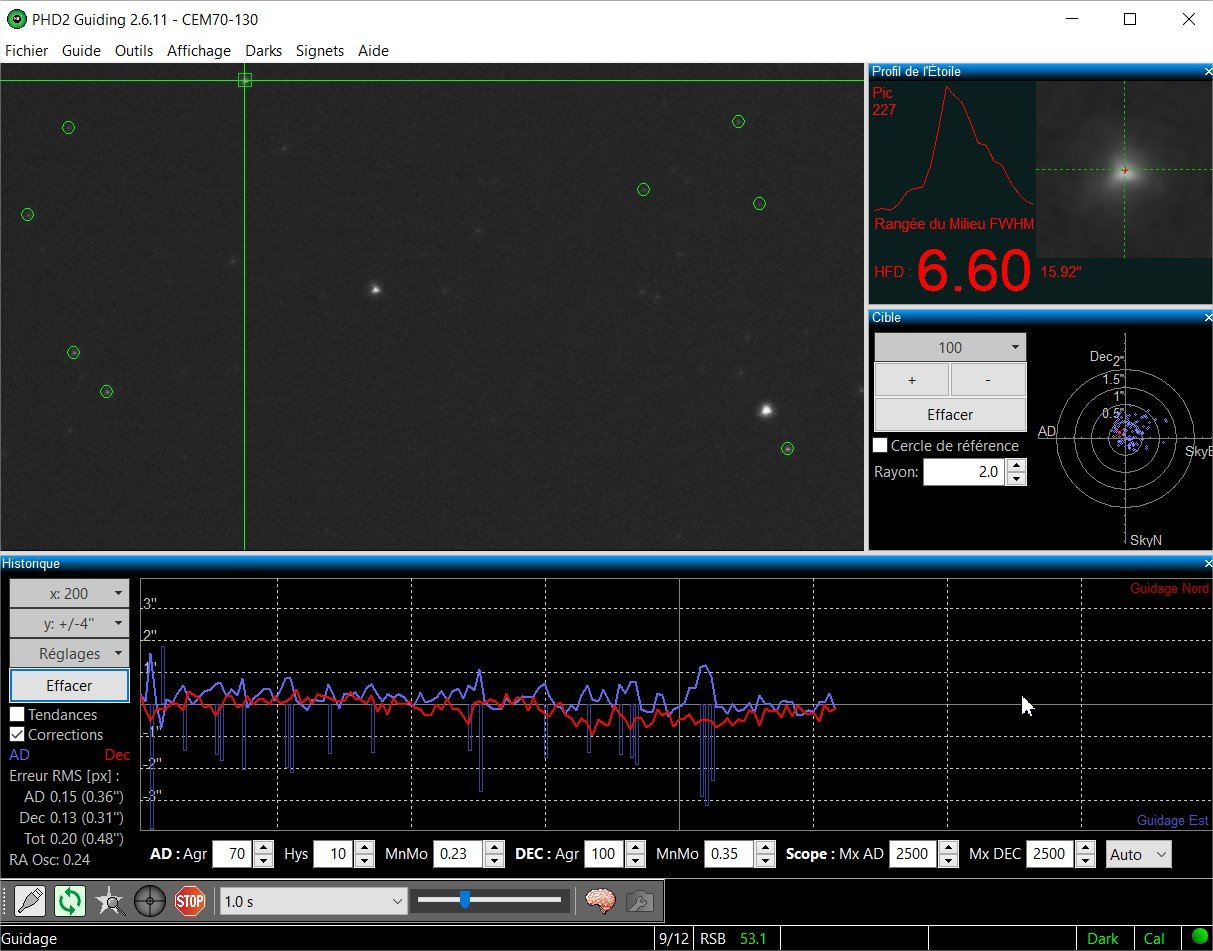The height and width of the screenshot is (951, 1213).
Task: Open advanced settings via the brain icon
Action: tap(599, 900)
